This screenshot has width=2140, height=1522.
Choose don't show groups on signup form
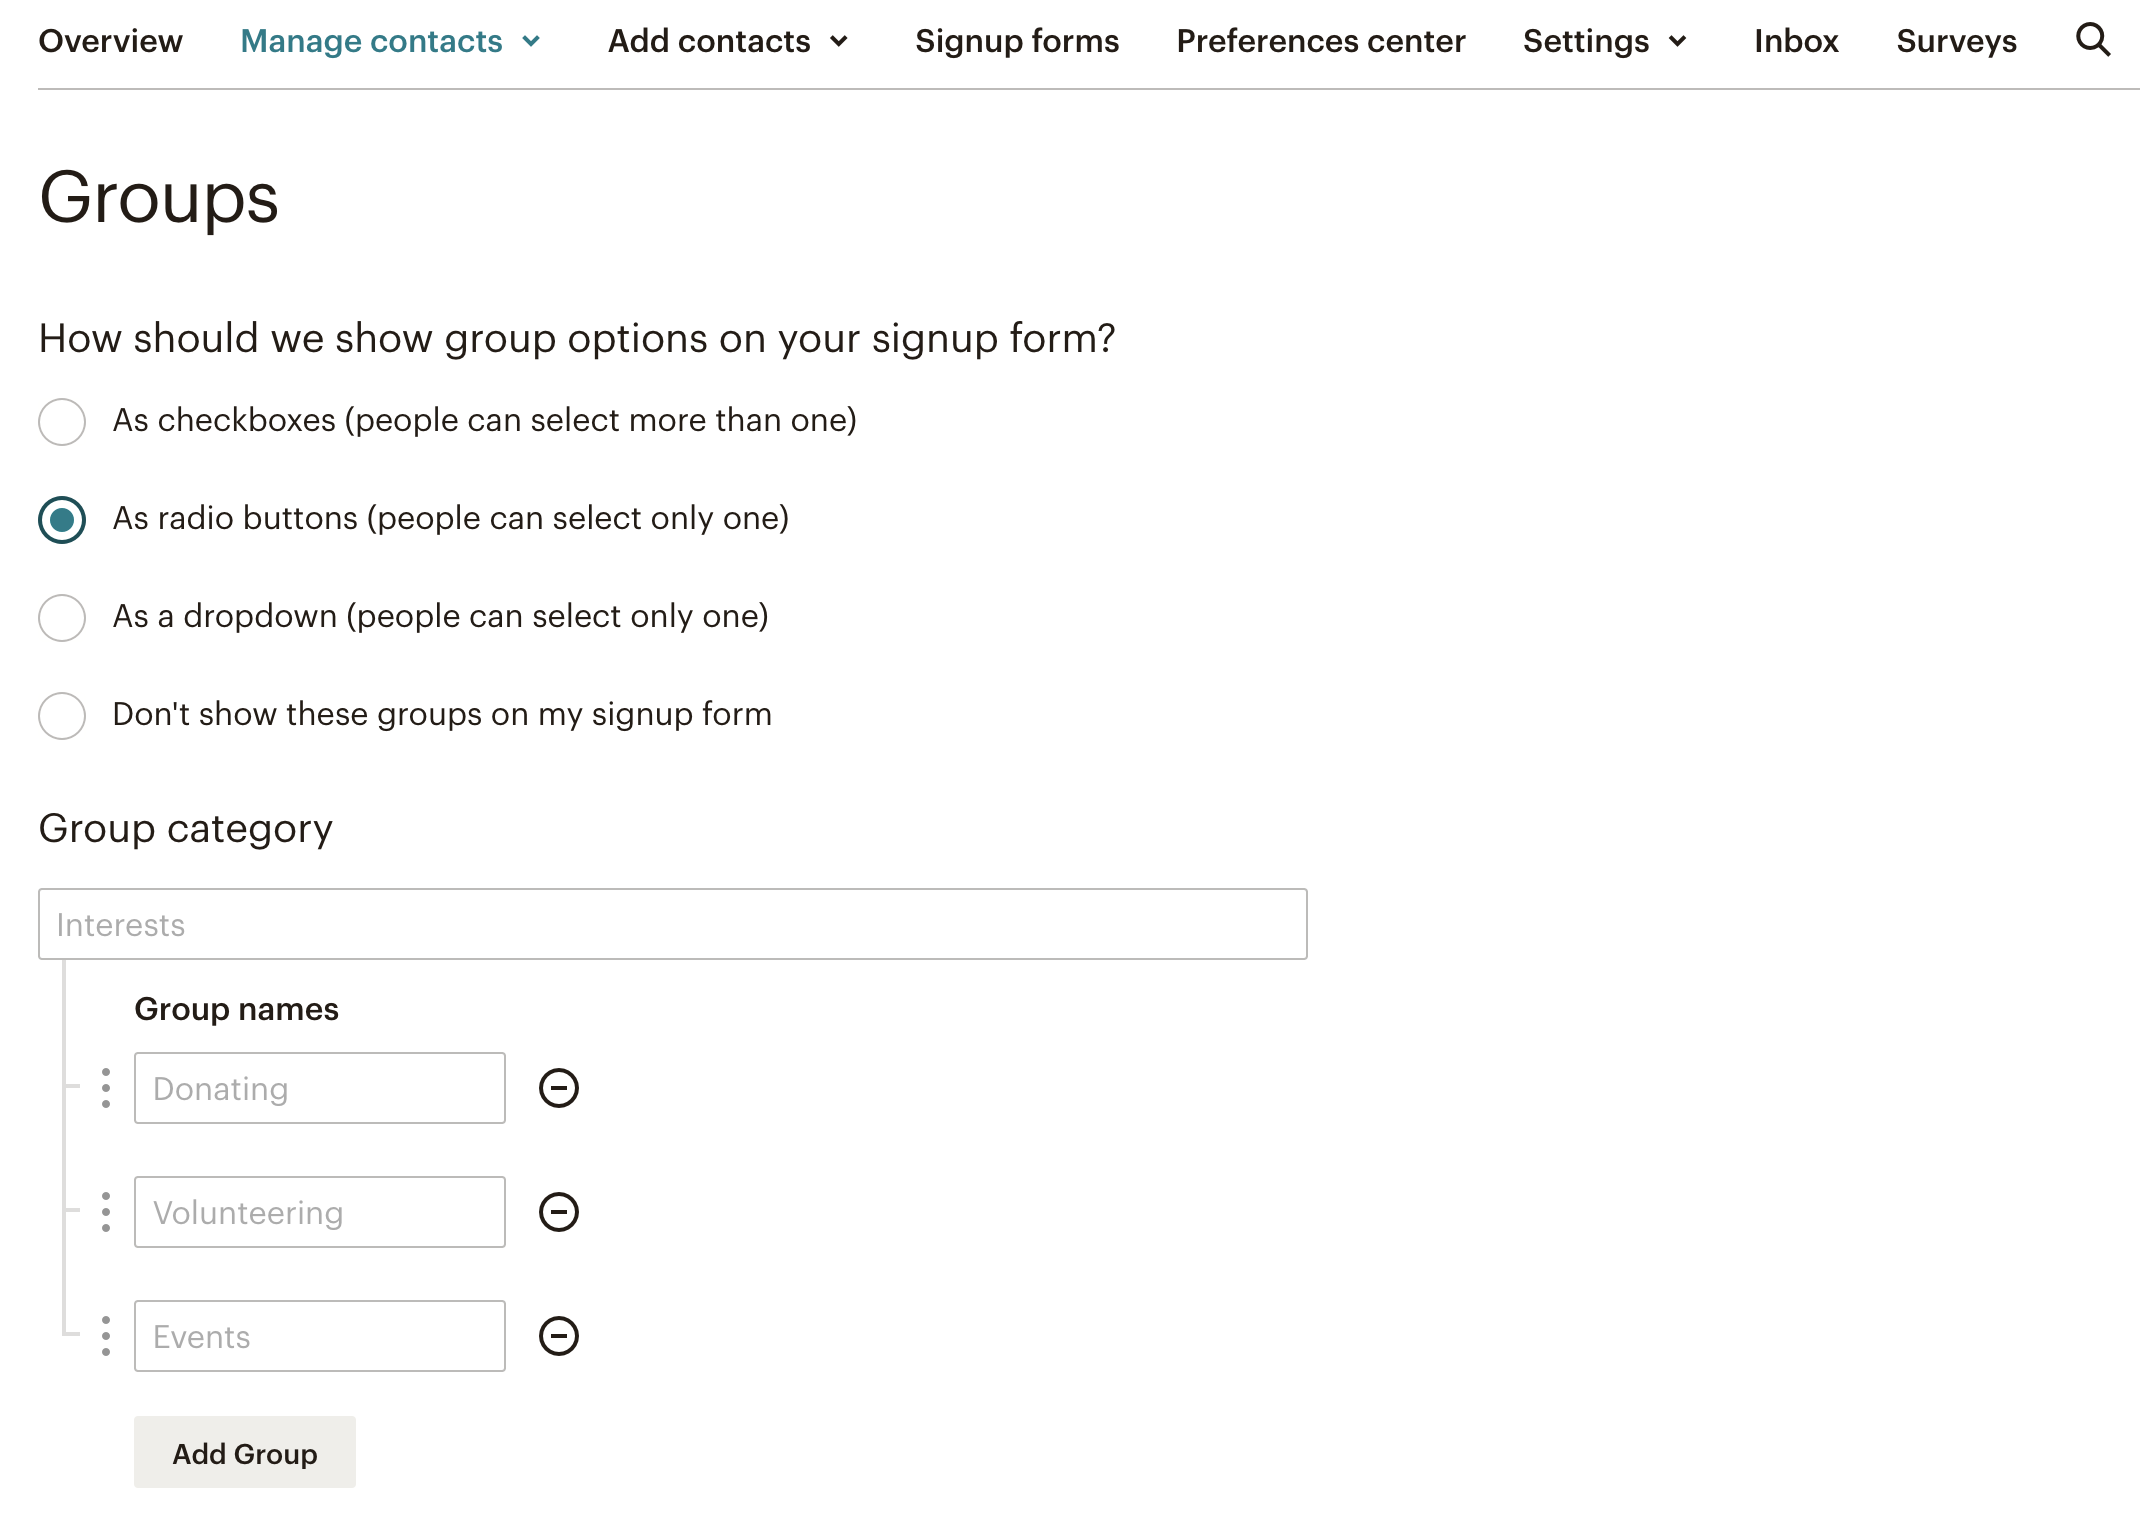point(61,715)
